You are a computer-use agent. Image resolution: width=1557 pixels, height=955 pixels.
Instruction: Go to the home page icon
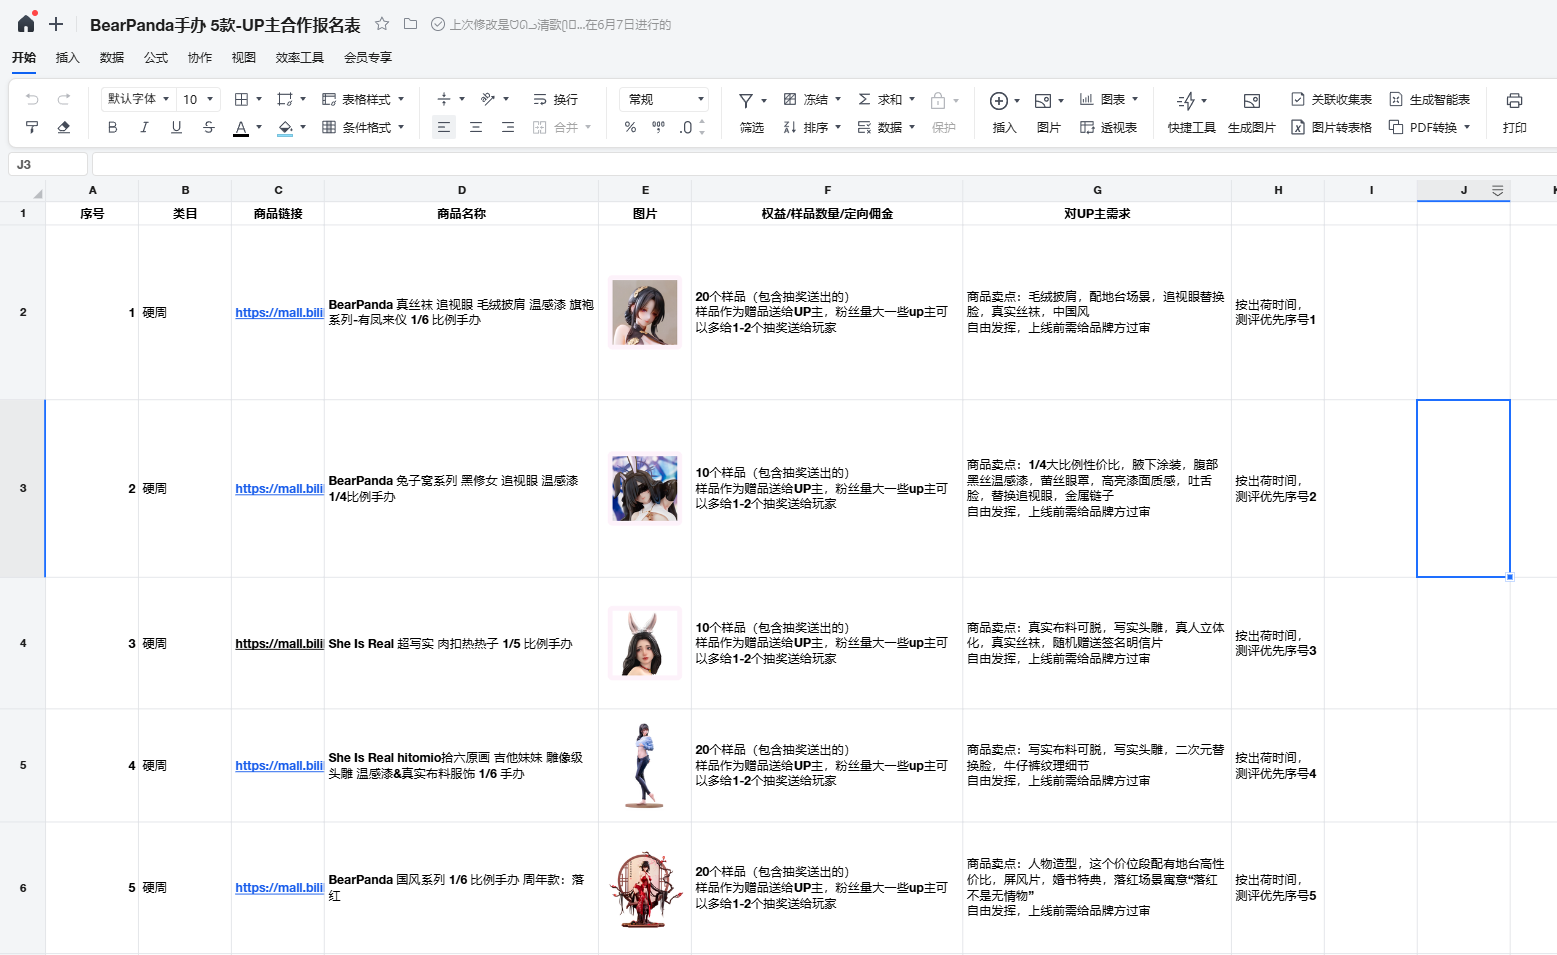(x=26, y=23)
